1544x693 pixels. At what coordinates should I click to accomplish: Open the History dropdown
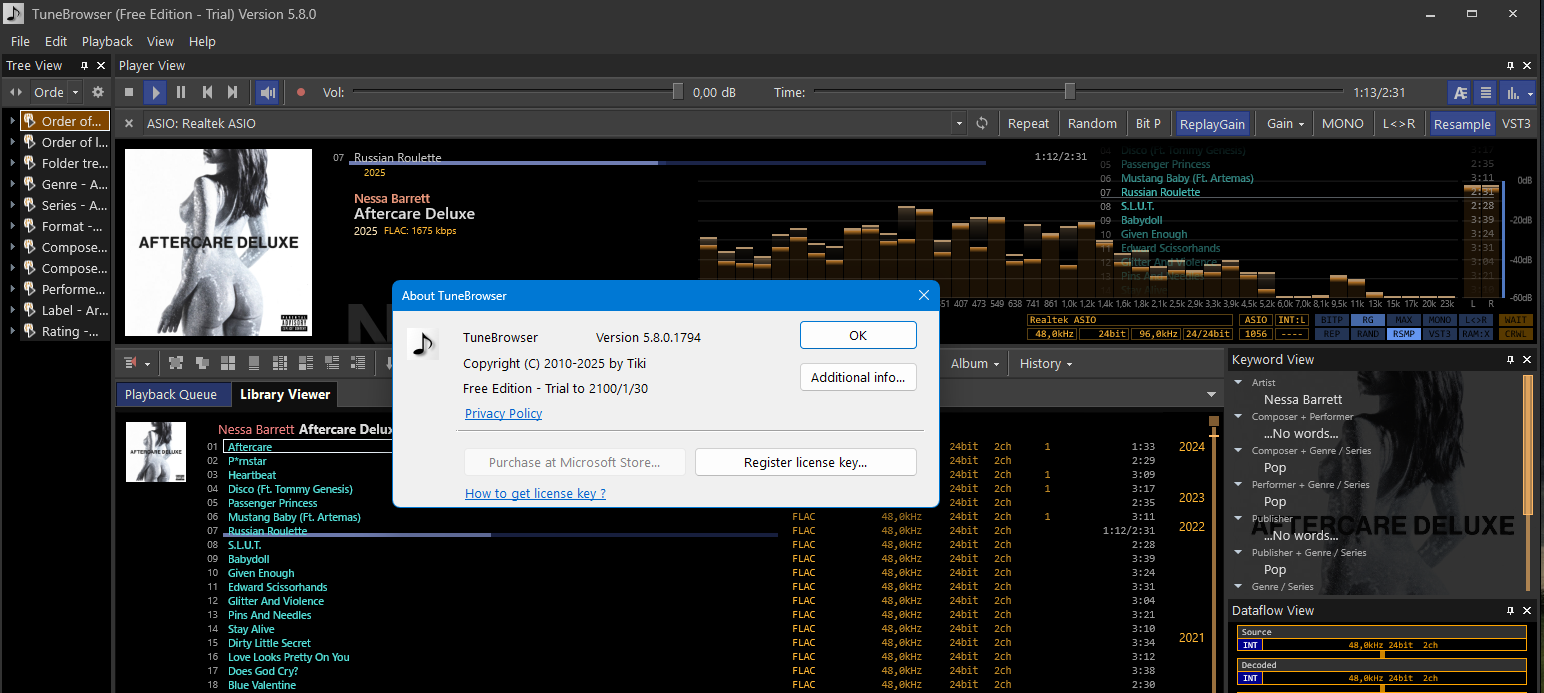1046,363
